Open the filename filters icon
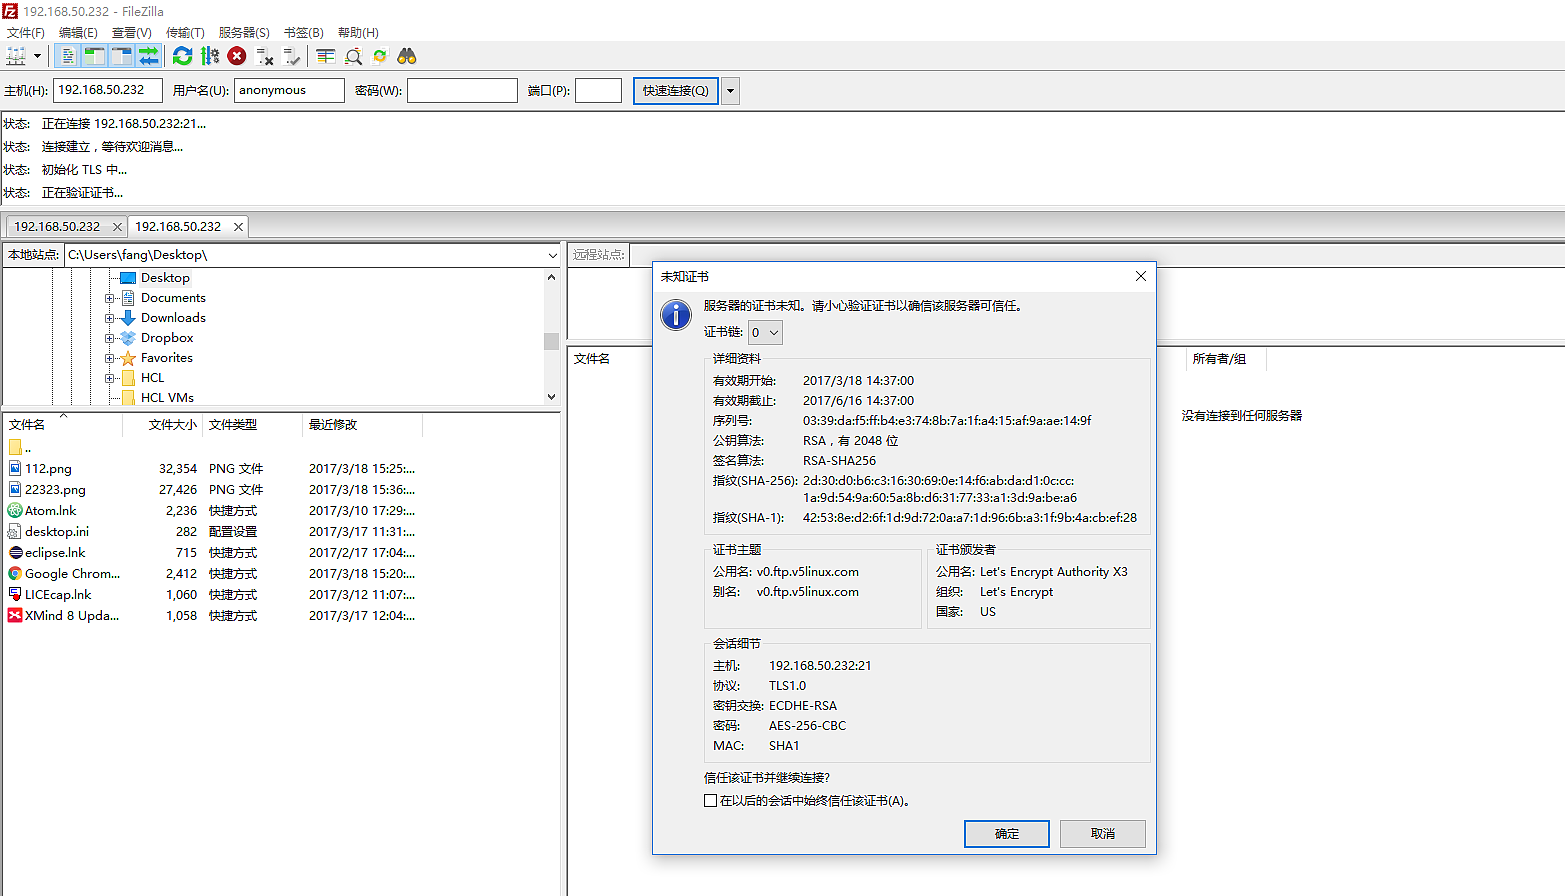 pos(326,57)
